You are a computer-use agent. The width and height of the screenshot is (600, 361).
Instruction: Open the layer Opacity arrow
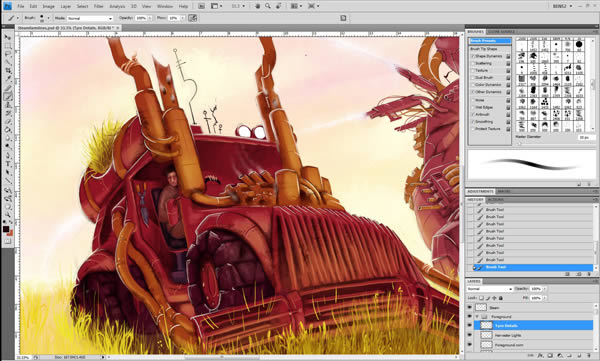(x=545, y=289)
